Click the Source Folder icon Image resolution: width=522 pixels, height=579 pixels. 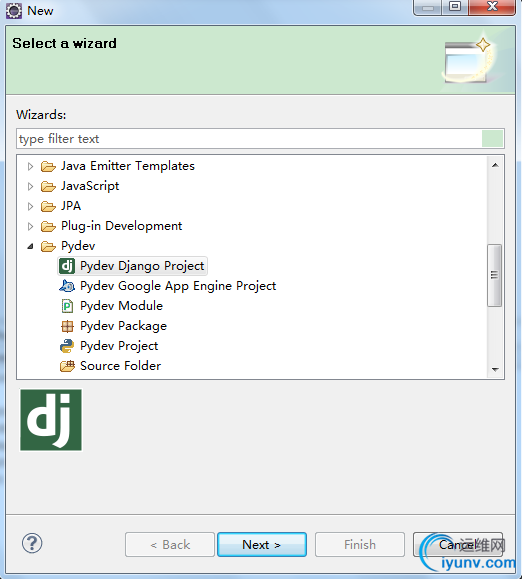point(67,366)
